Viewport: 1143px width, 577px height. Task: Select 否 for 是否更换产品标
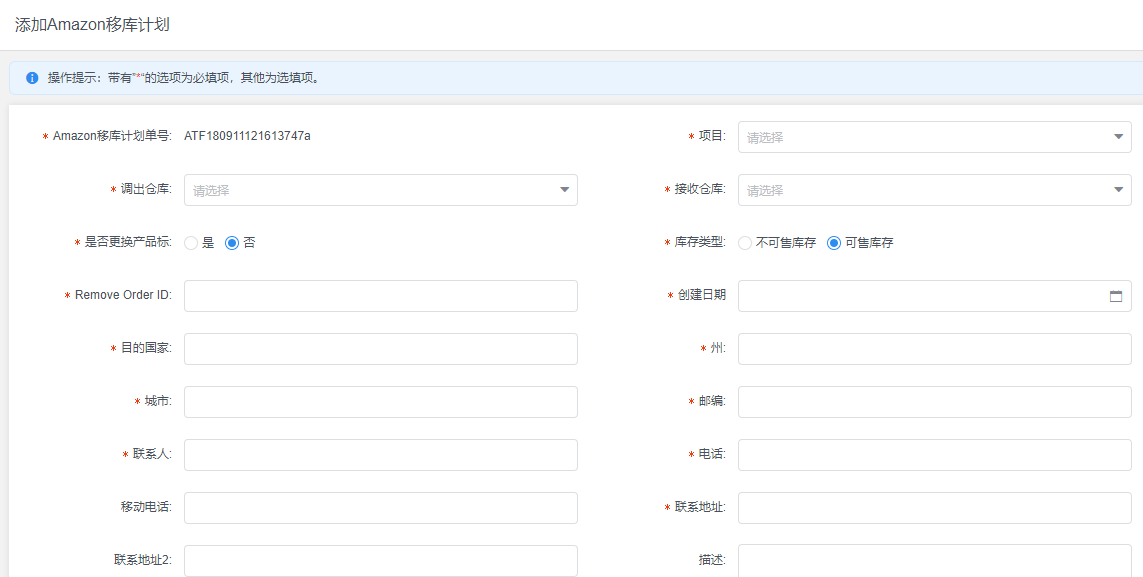tap(232, 243)
